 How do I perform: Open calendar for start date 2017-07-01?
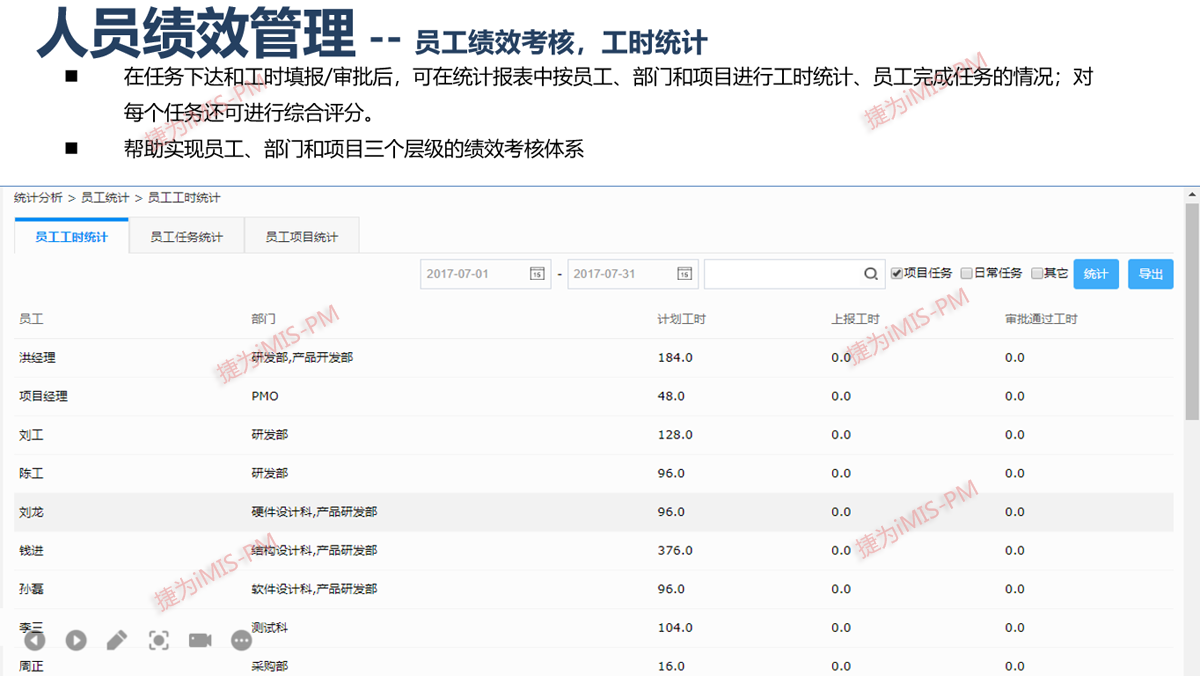point(537,274)
